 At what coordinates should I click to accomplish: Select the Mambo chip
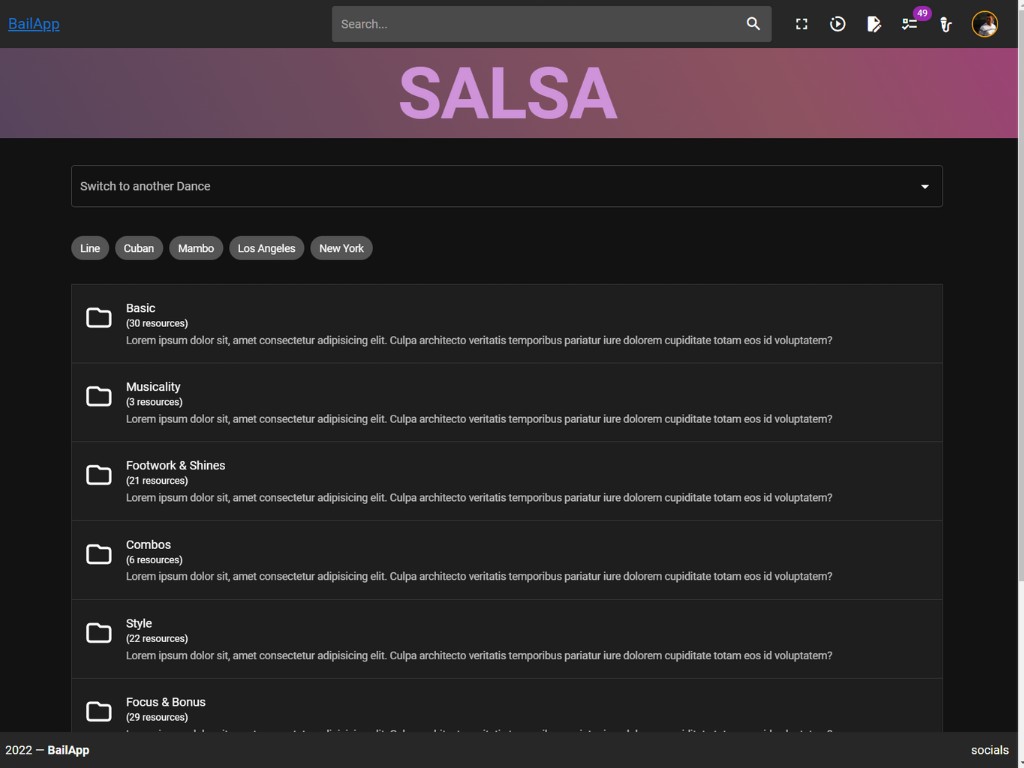pyautogui.click(x=196, y=248)
